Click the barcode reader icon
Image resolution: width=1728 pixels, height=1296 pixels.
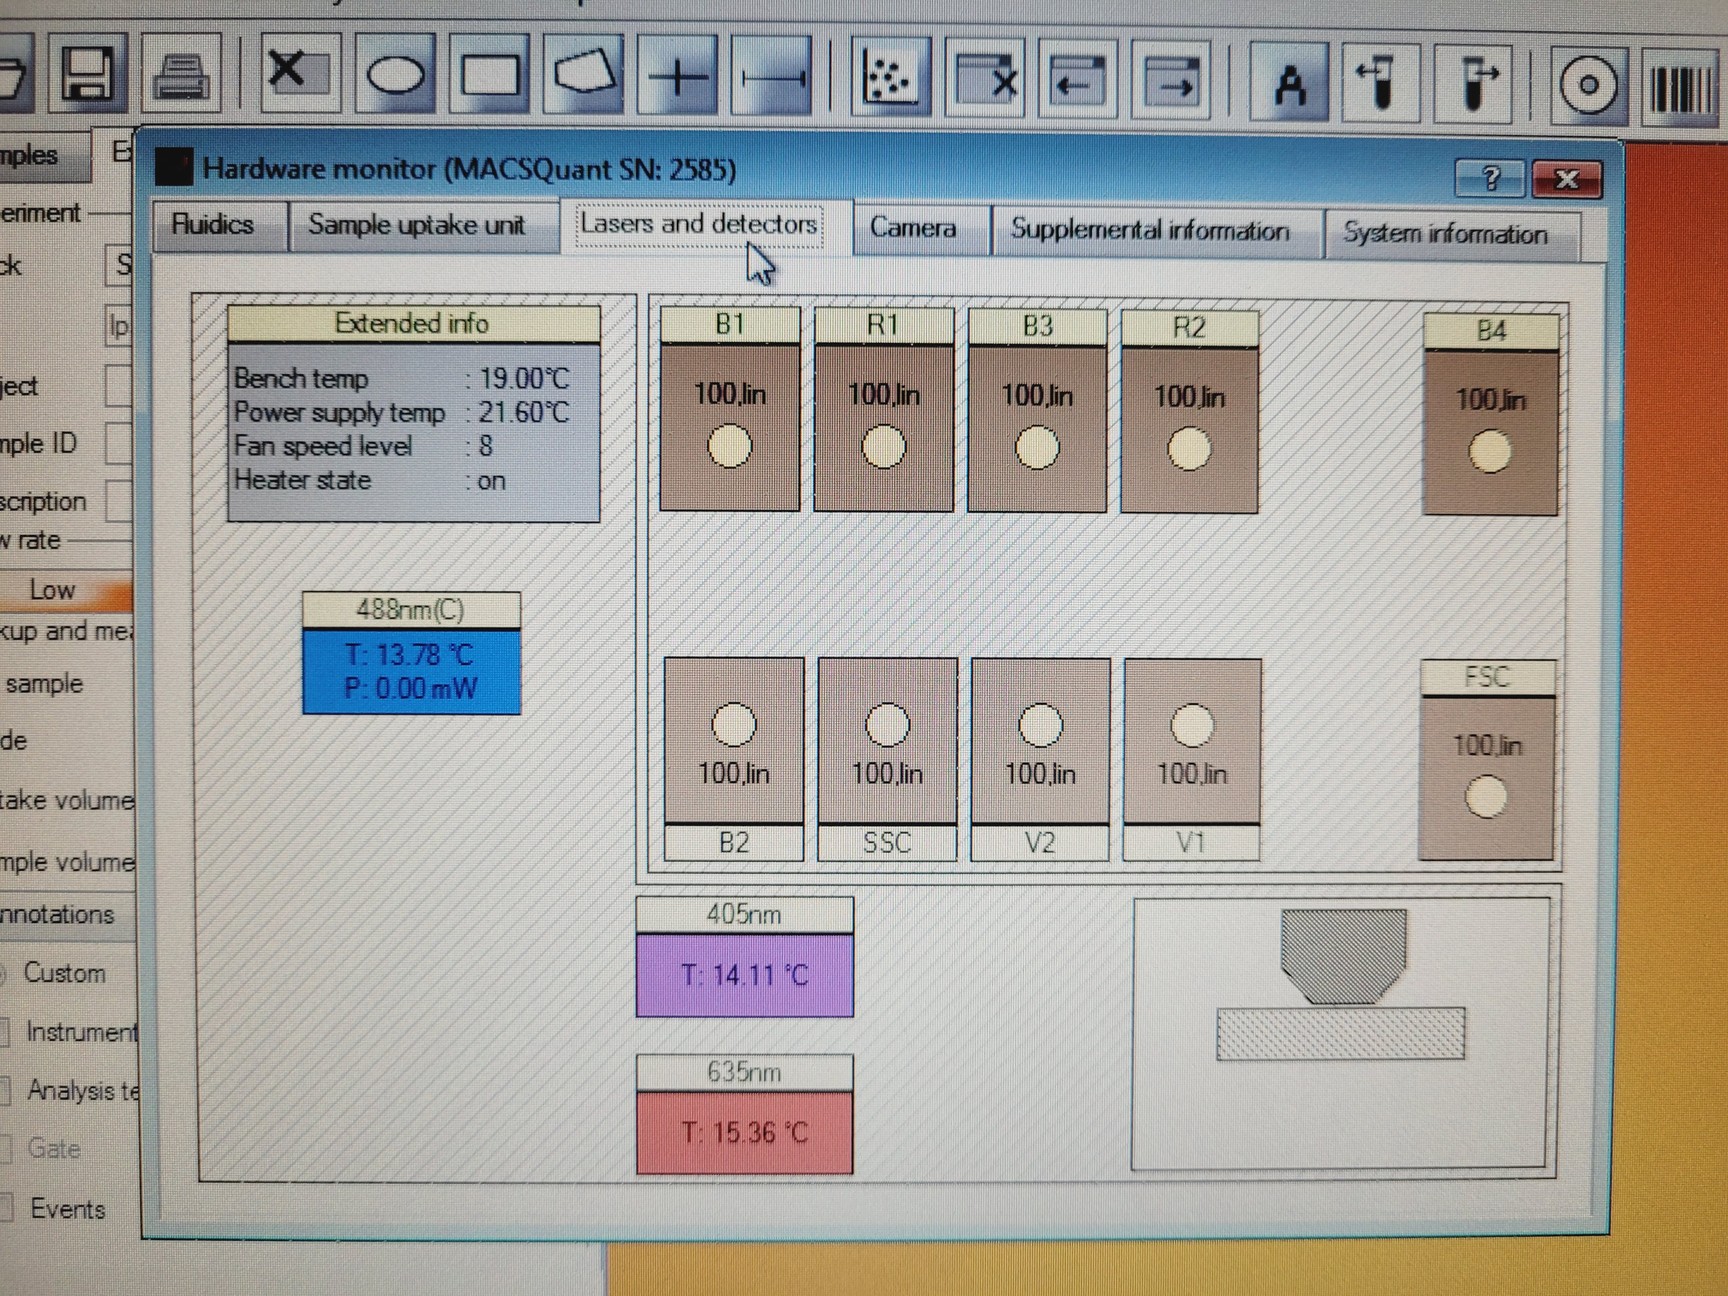pyautogui.click(x=1682, y=88)
